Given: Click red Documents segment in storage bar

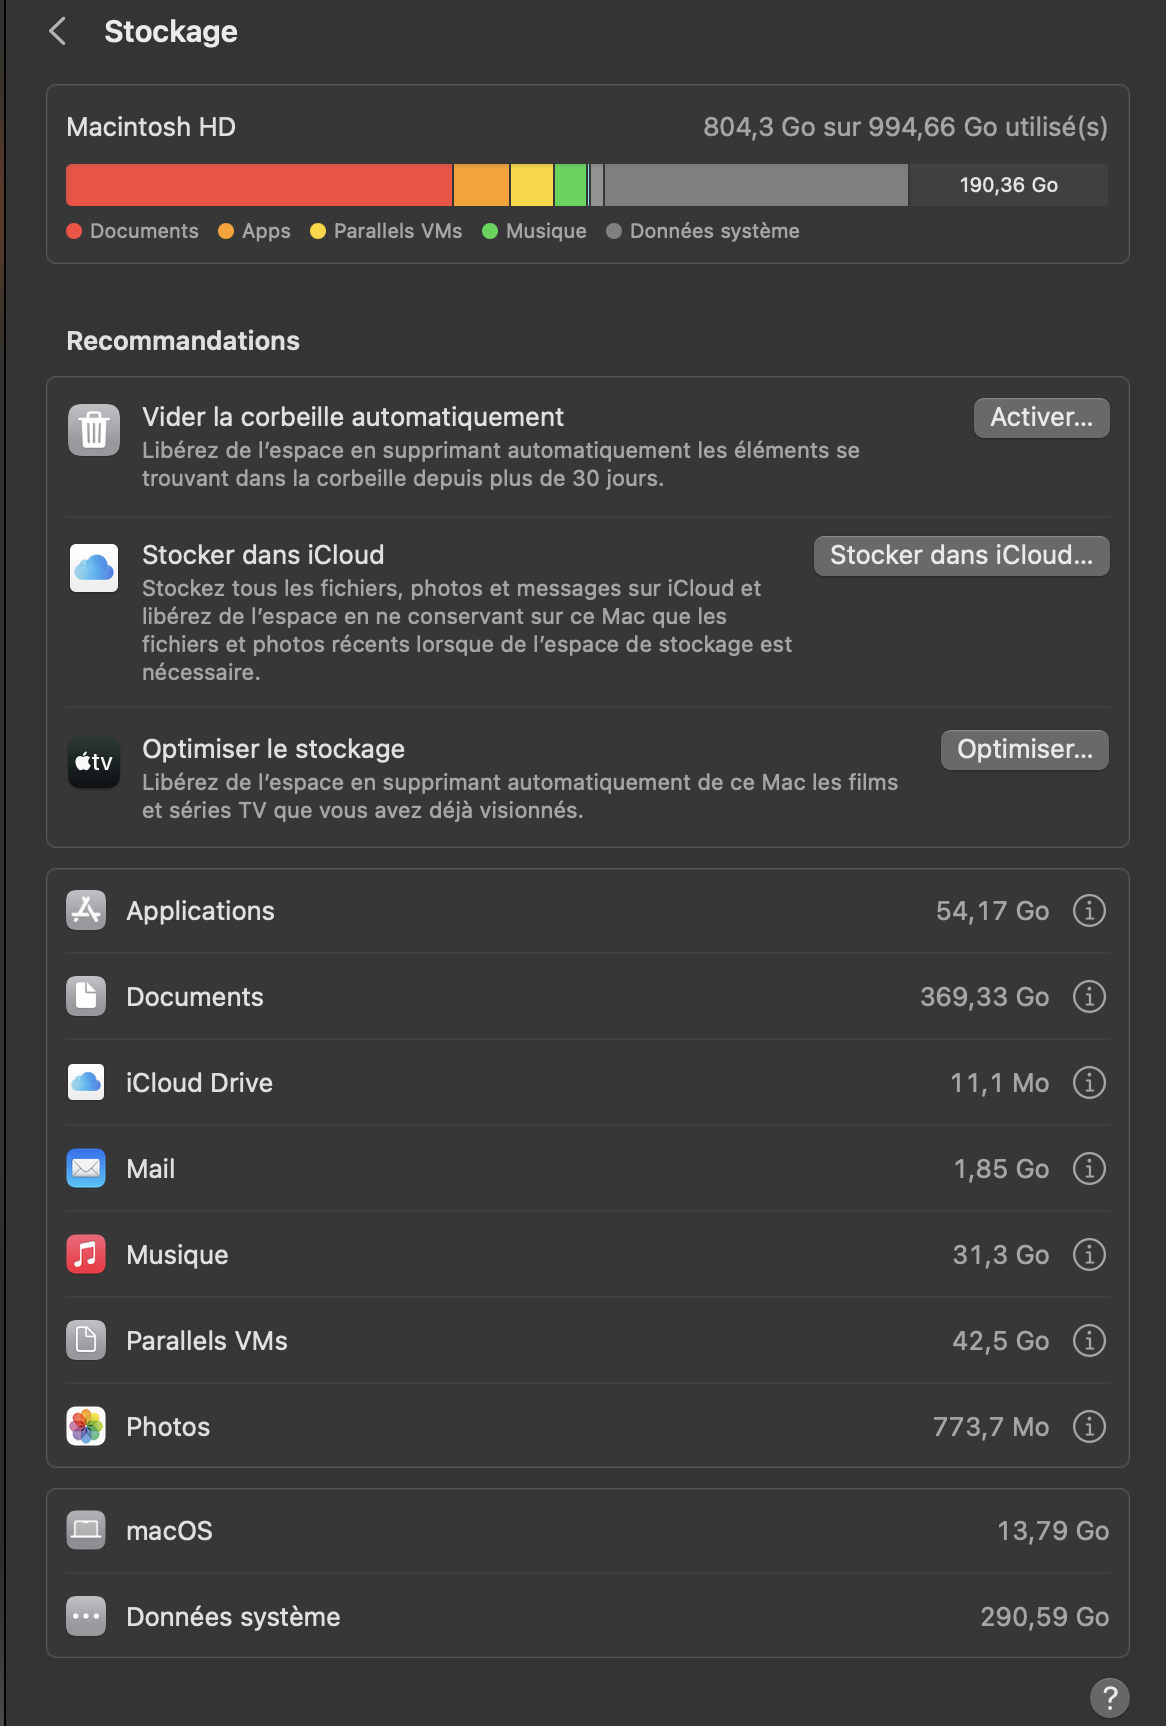Looking at the screenshot, I should pos(258,185).
